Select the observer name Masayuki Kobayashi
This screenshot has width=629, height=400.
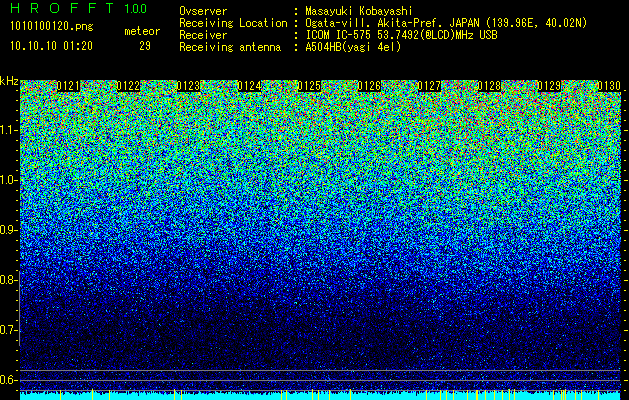(x=359, y=11)
